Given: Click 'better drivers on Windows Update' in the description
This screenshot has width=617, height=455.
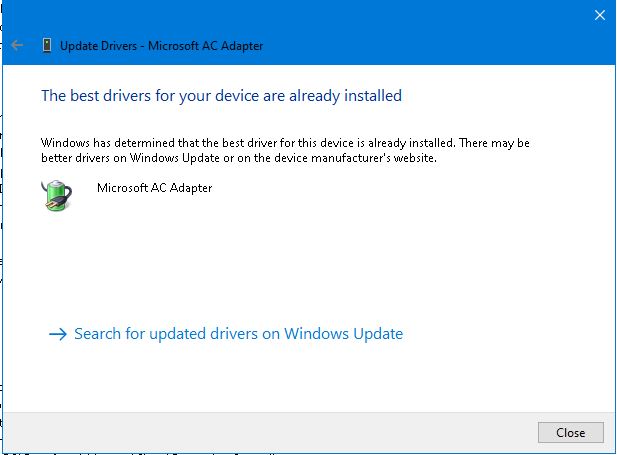Looking at the screenshot, I should [x=122, y=158].
